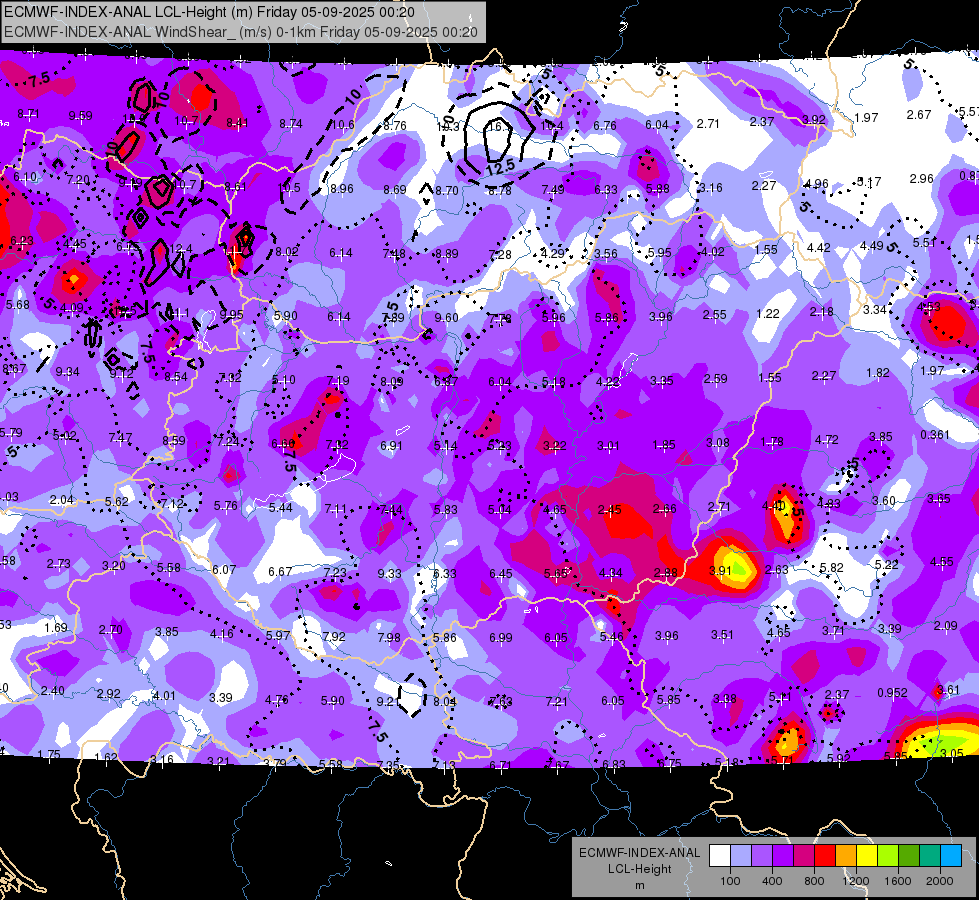Viewport: 979px width, 900px height.
Task: Click the wind shear value 2.45
Action: point(609,510)
